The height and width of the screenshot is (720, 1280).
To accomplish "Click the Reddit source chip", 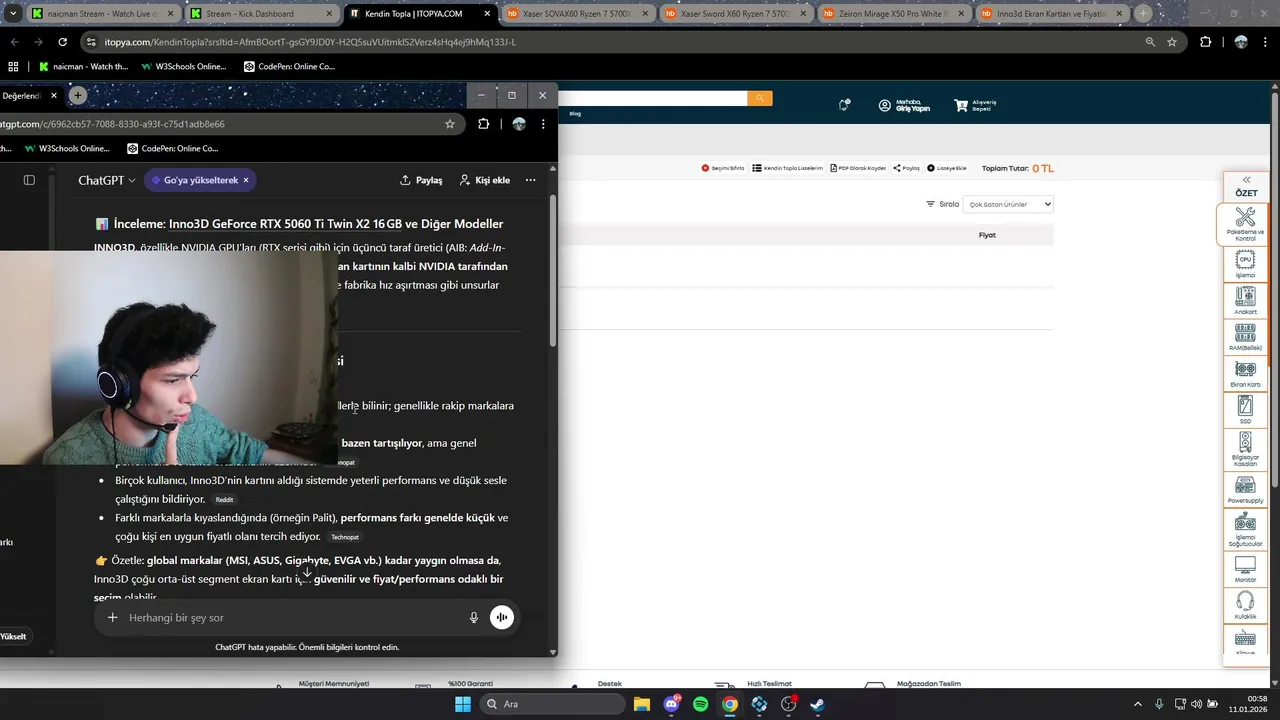I will (224, 499).
